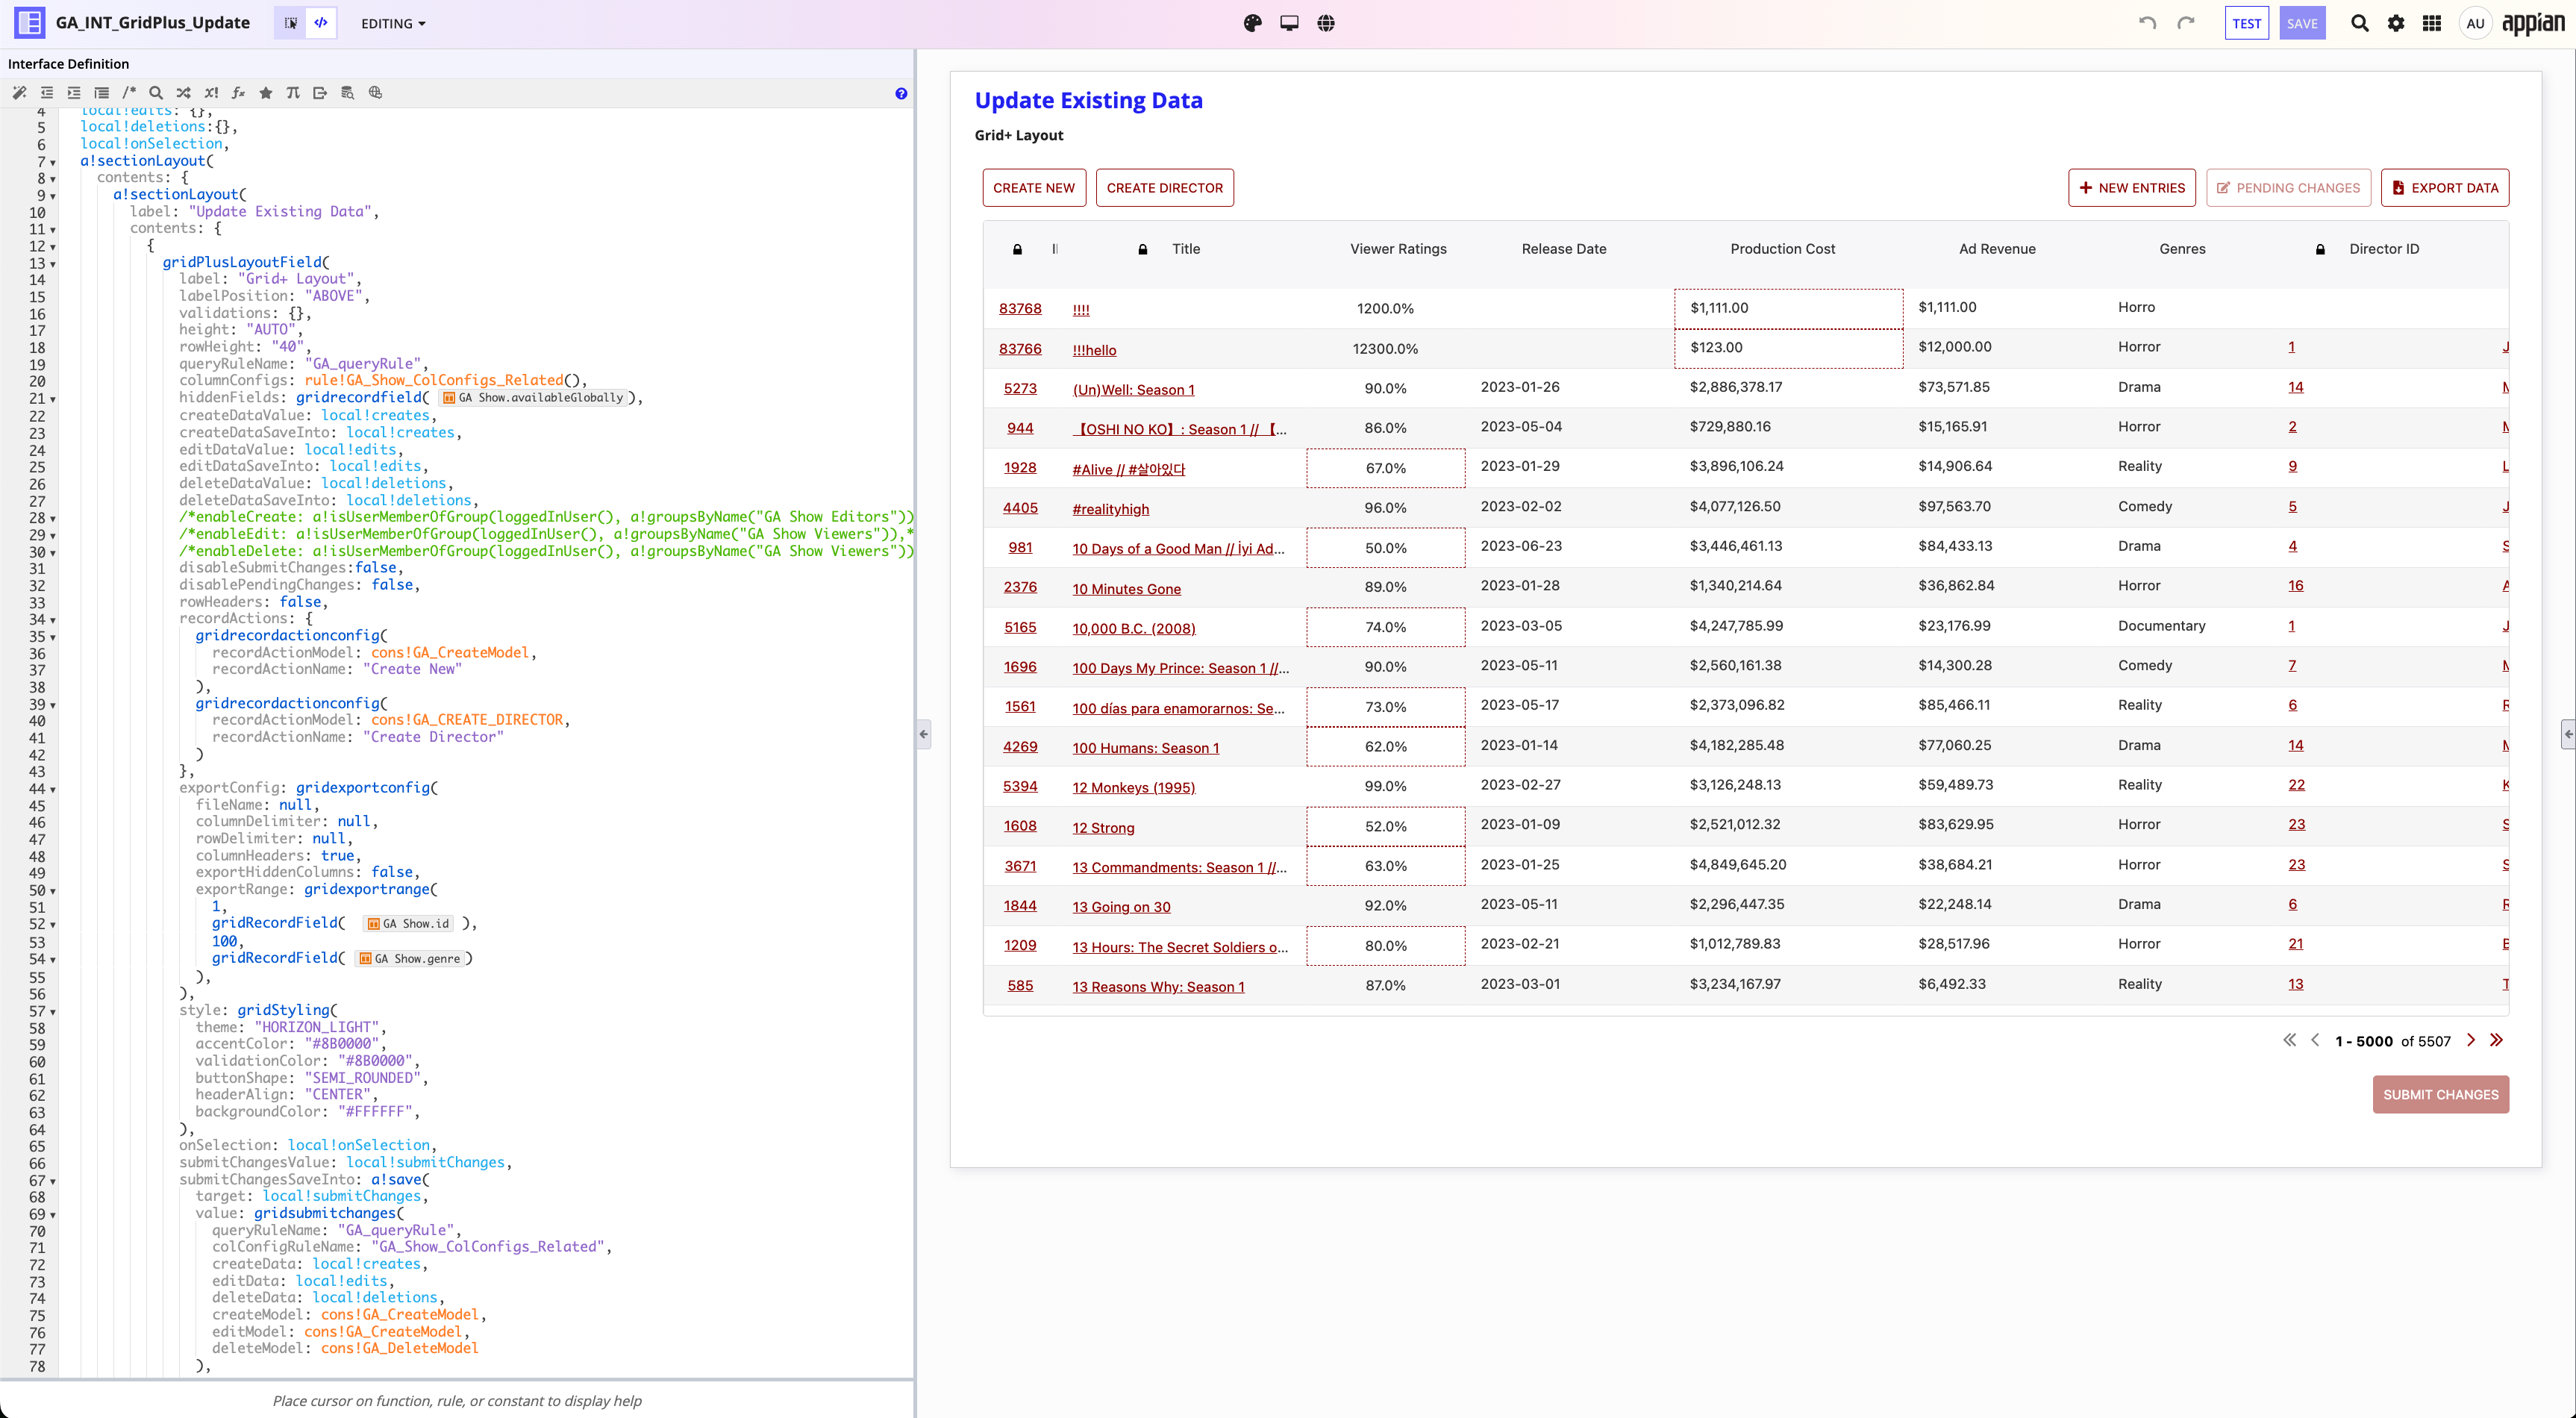Open the color palette icon in header
Image resolution: width=2576 pixels, height=1418 pixels.
(1252, 23)
